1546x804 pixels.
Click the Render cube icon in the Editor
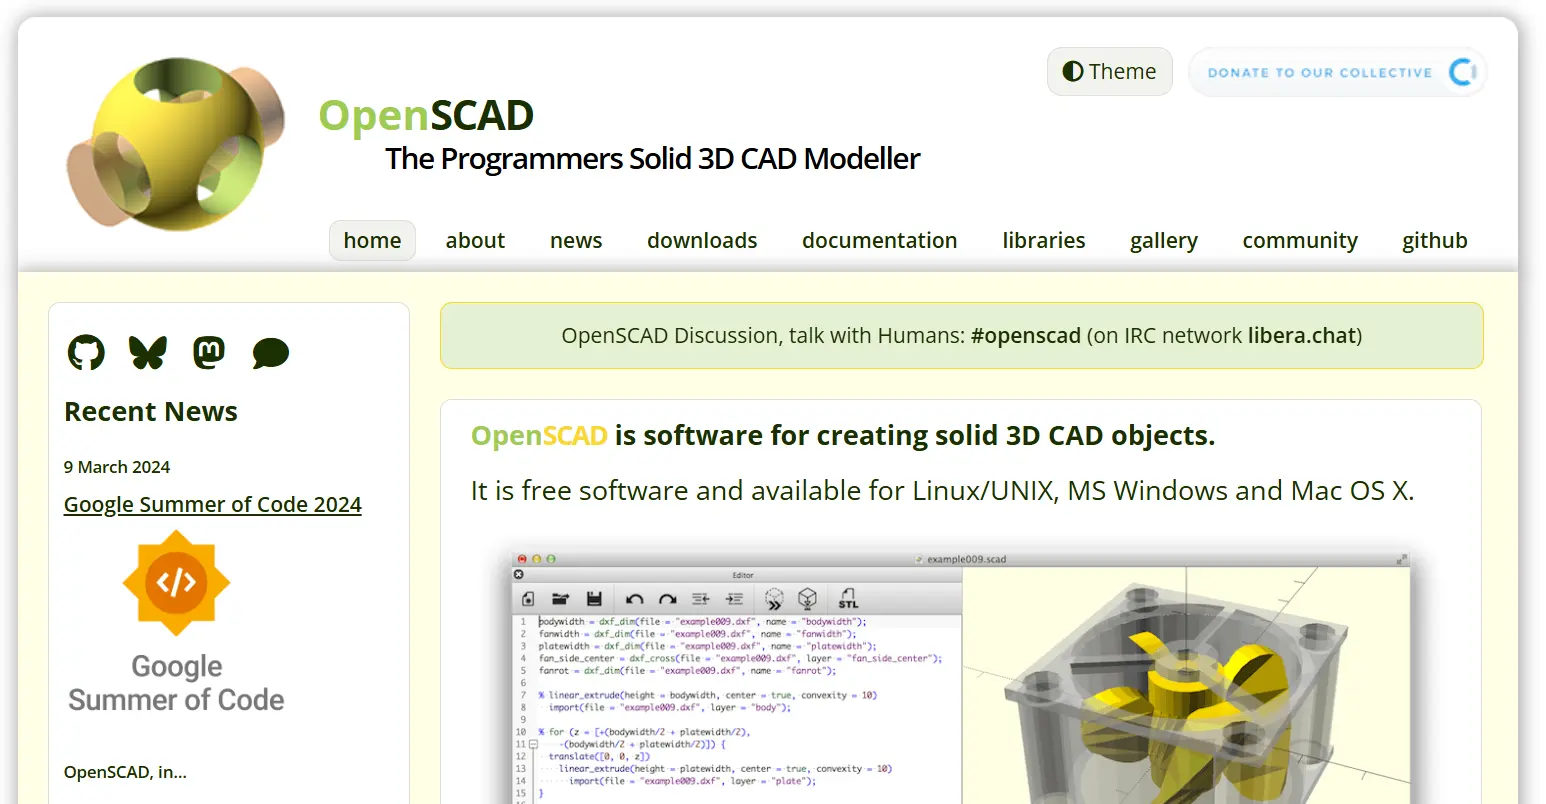809,597
